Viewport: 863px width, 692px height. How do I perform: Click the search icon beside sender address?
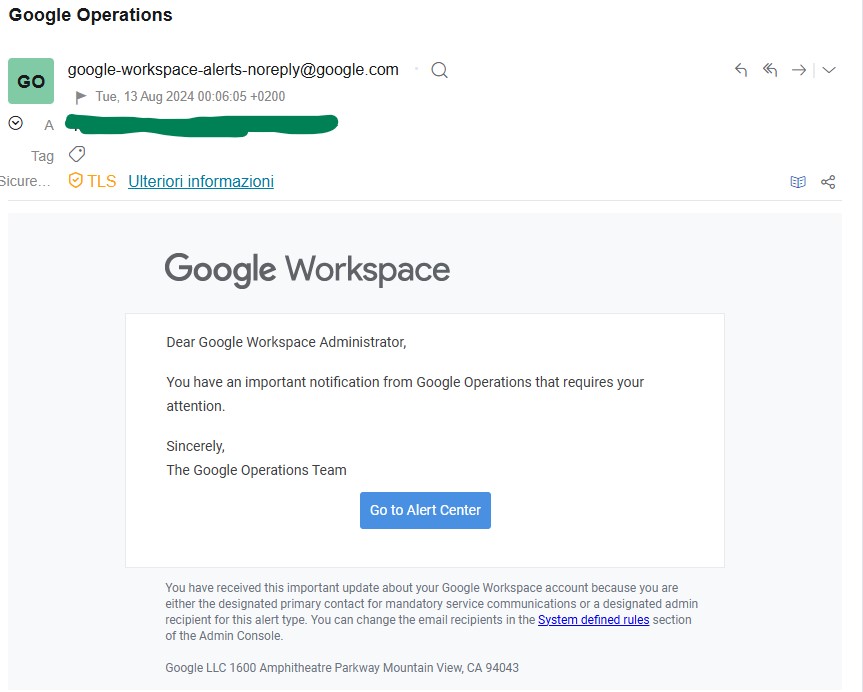click(439, 70)
